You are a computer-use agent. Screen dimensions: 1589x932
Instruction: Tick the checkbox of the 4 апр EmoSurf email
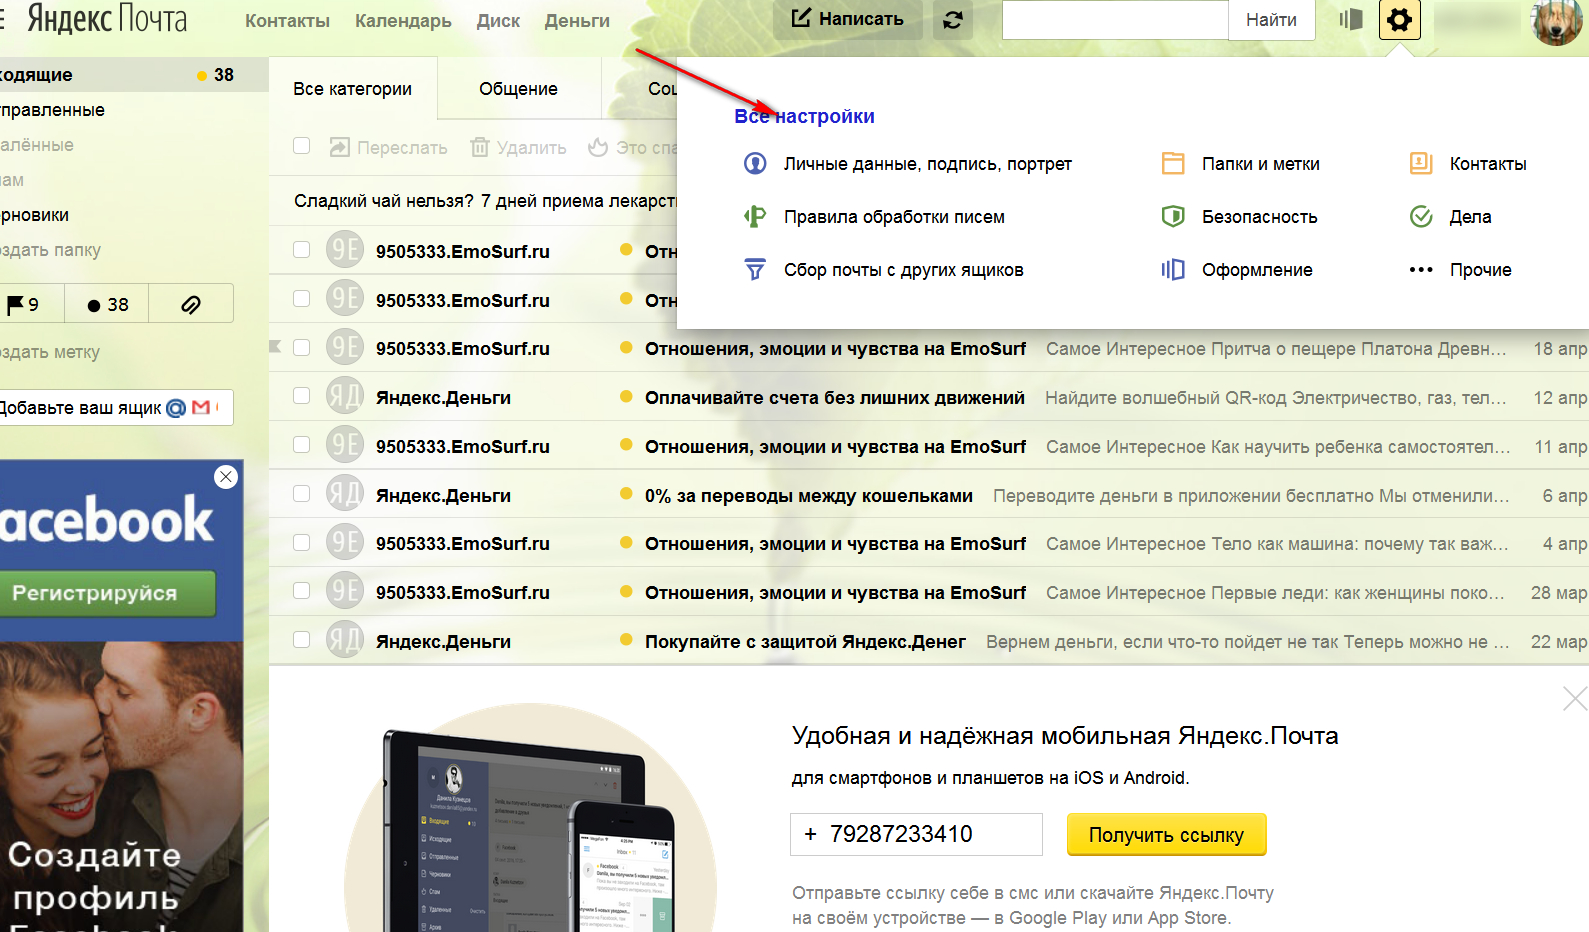[x=301, y=542]
